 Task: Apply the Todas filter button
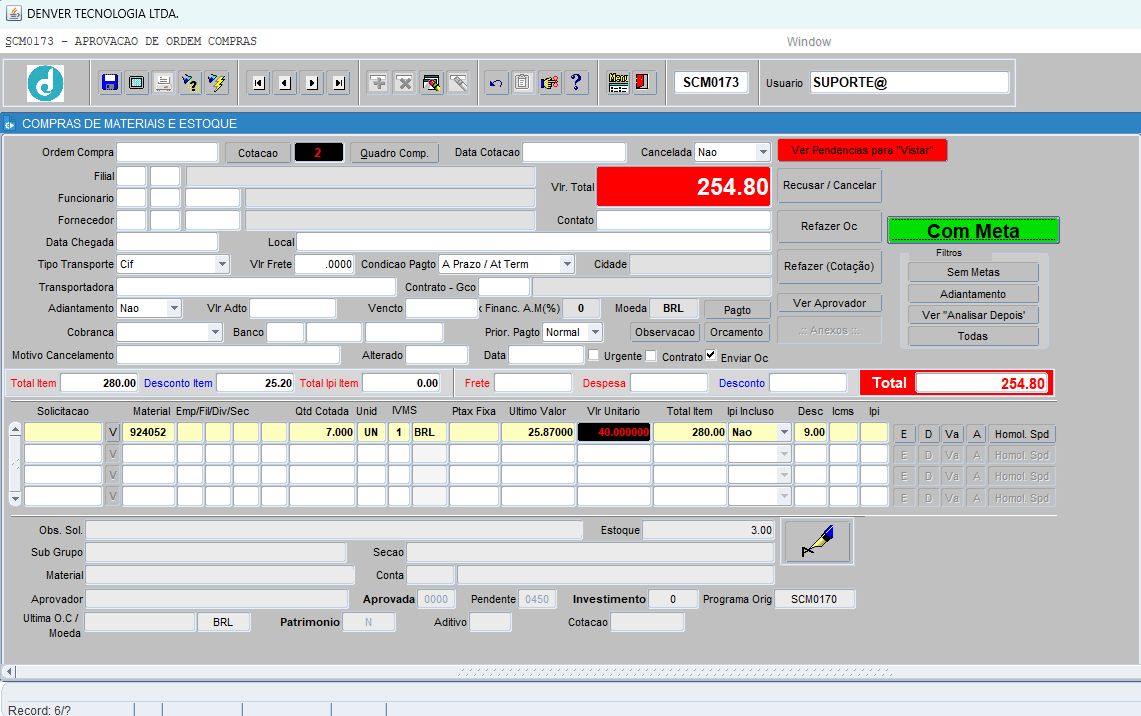(x=973, y=336)
